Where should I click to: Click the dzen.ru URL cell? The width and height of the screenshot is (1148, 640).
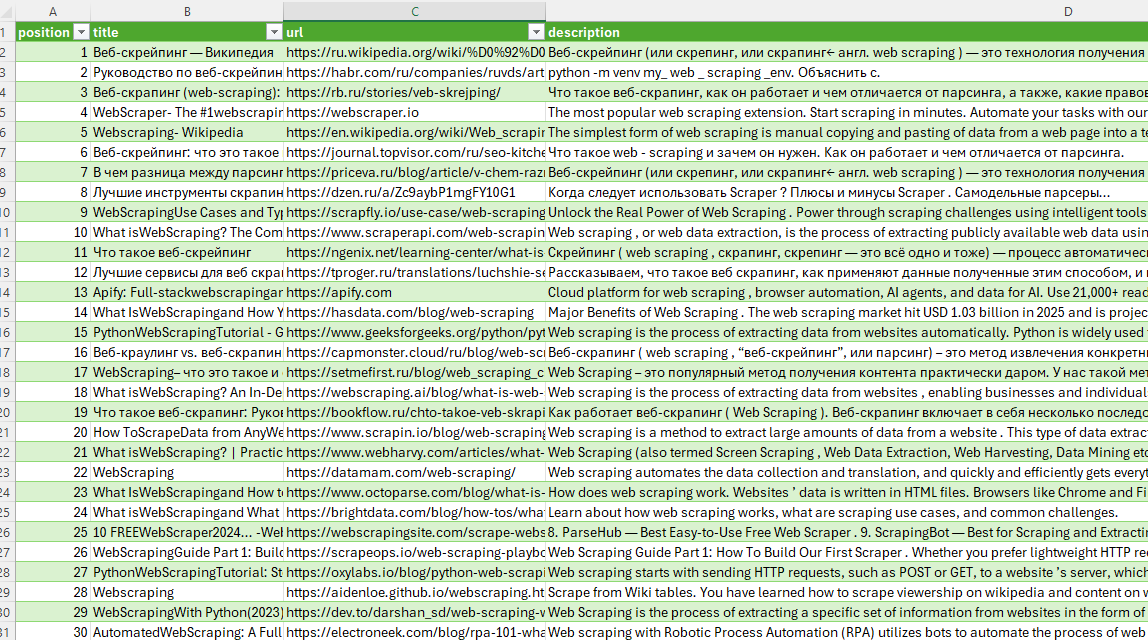pyautogui.click(x=414, y=193)
